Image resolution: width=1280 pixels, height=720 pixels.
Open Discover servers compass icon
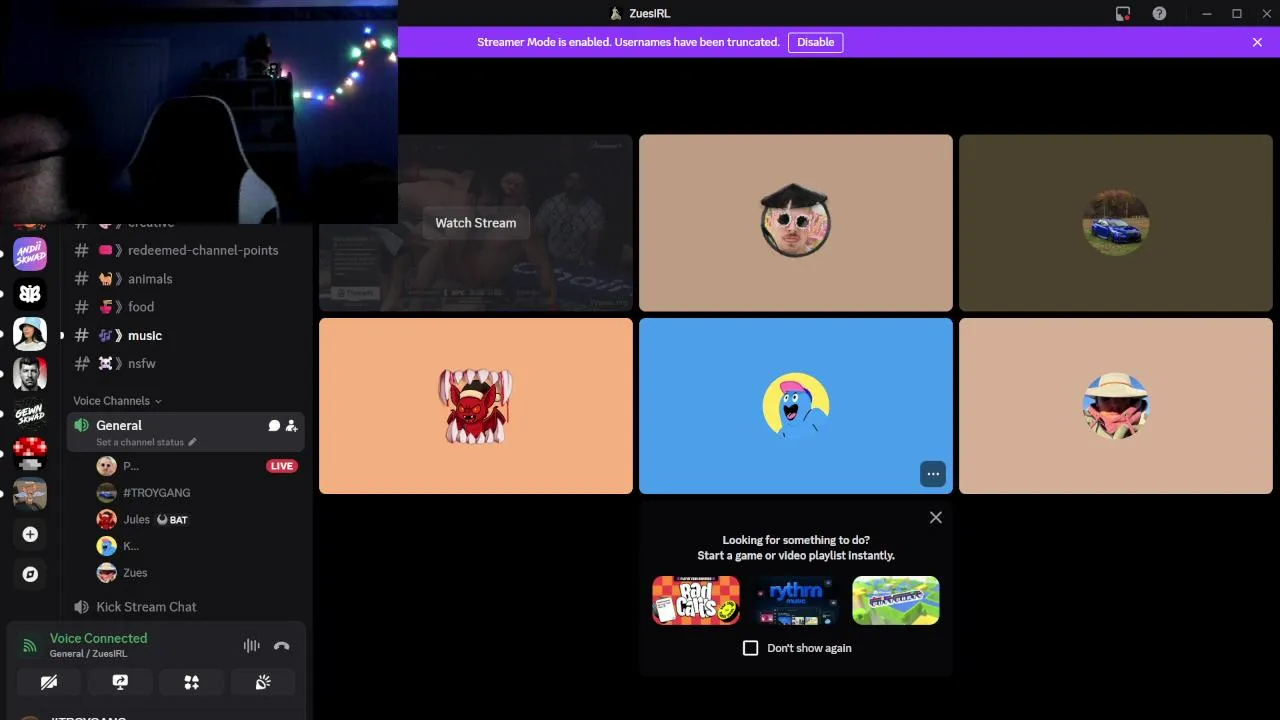[30, 574]
